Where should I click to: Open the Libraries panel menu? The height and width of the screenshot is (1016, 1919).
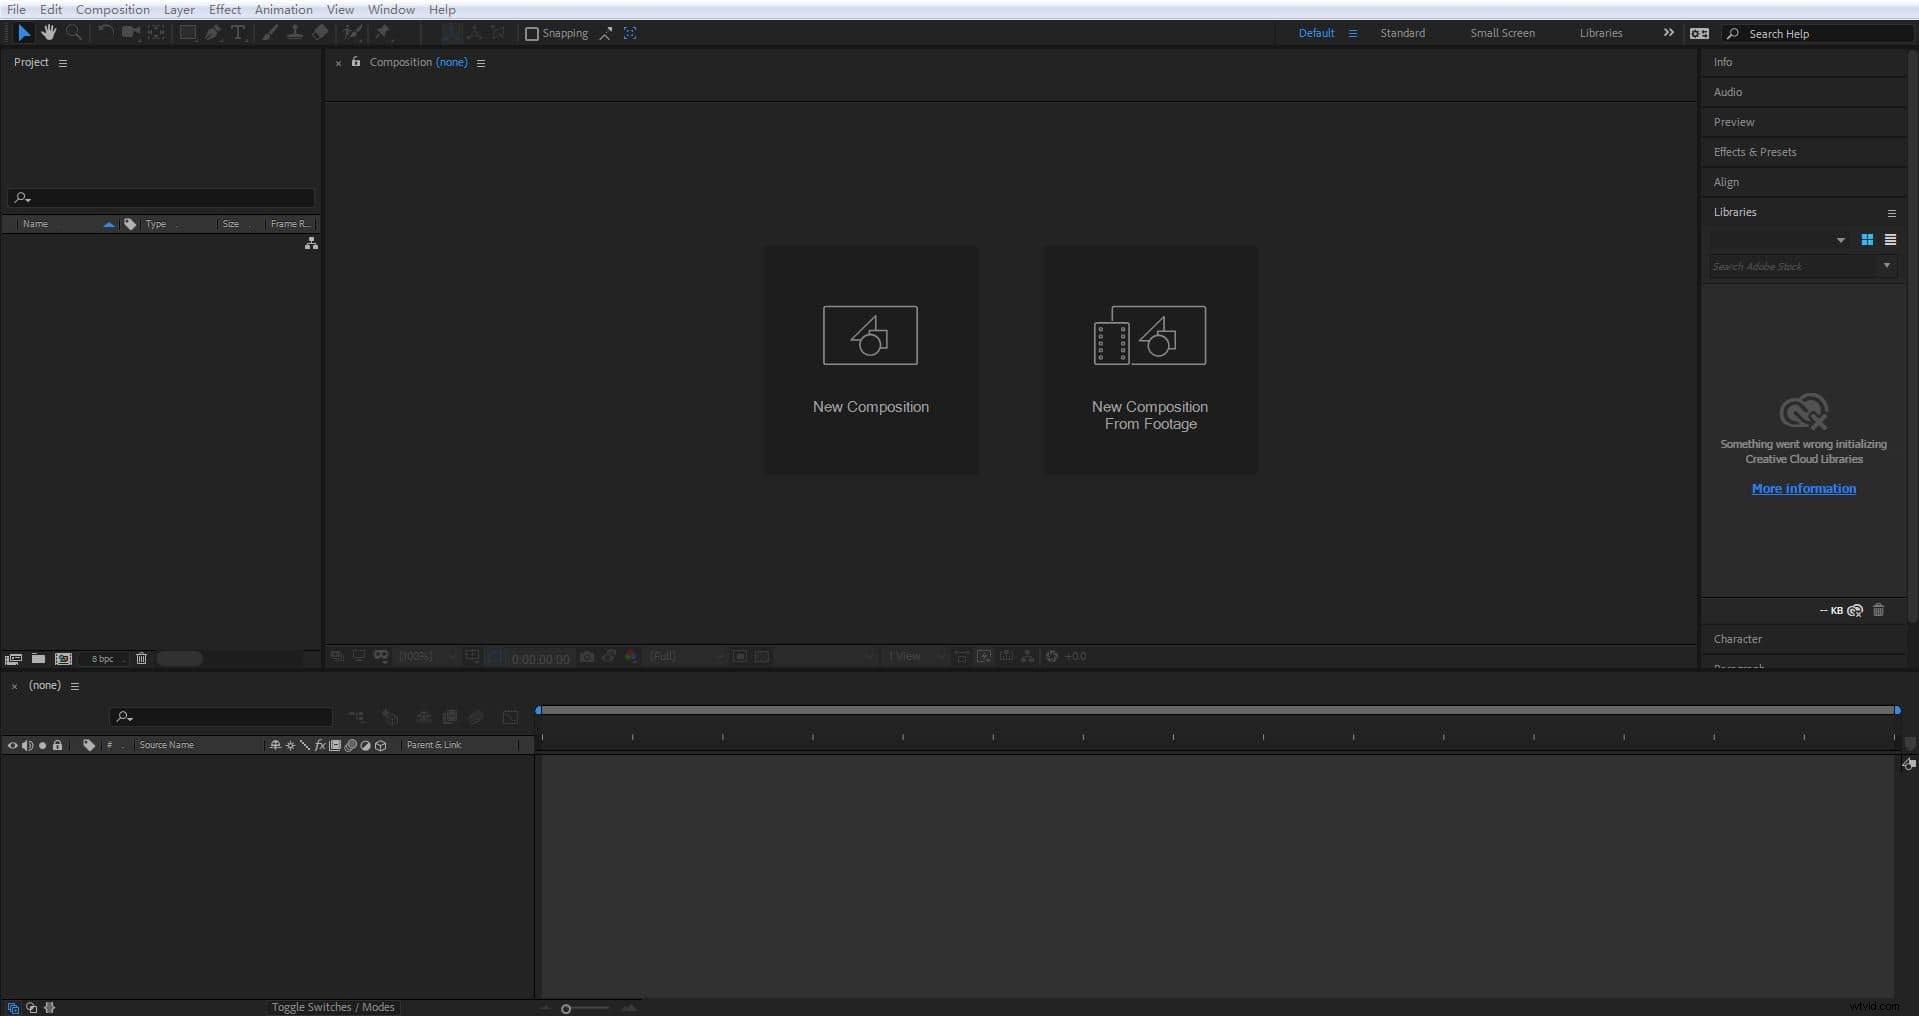point(1891,213)
